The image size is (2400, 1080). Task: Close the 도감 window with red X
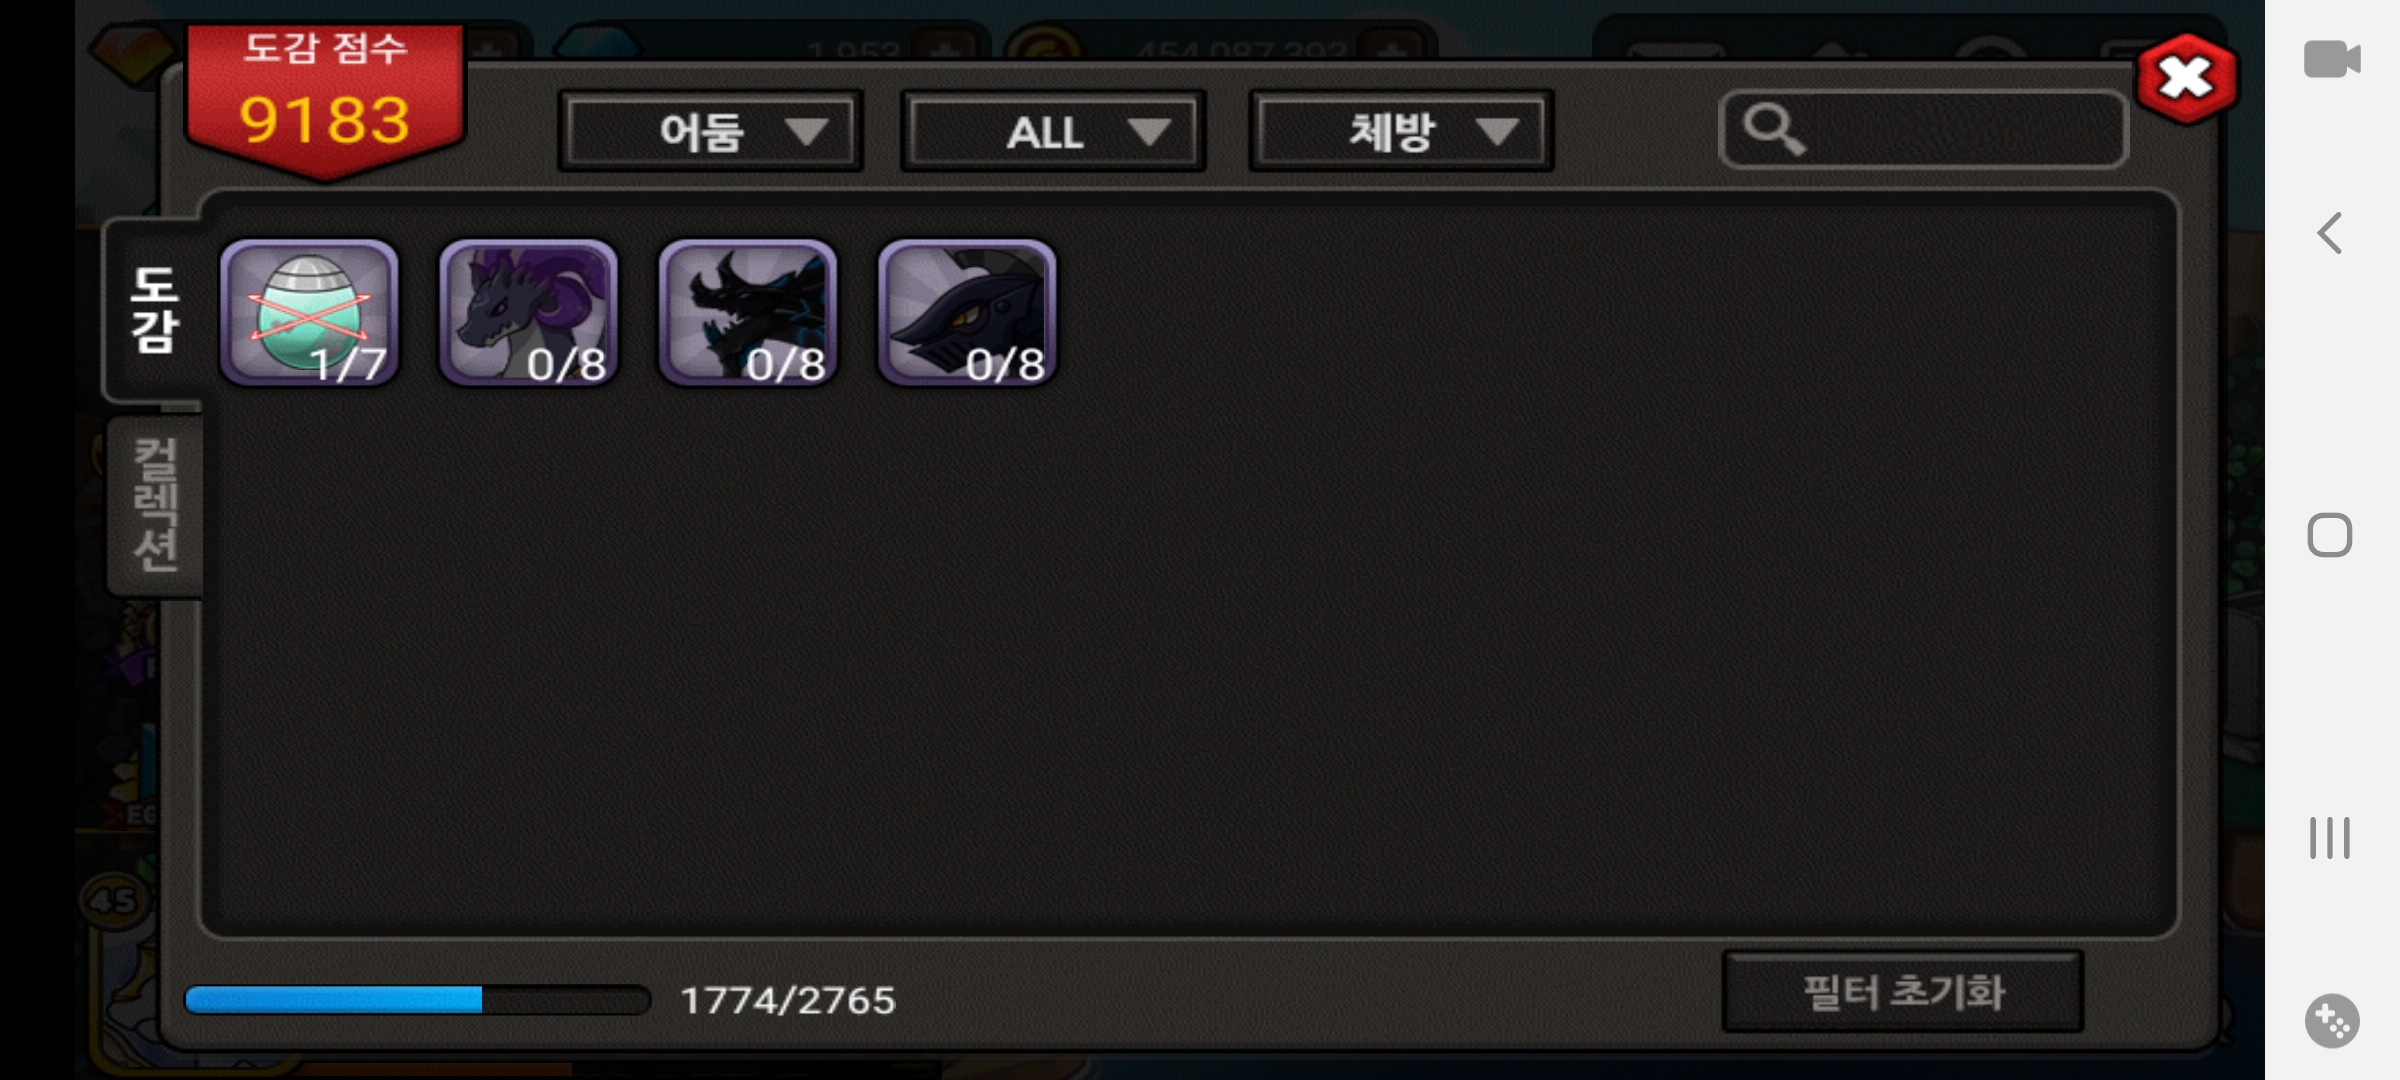(2187, 78)
